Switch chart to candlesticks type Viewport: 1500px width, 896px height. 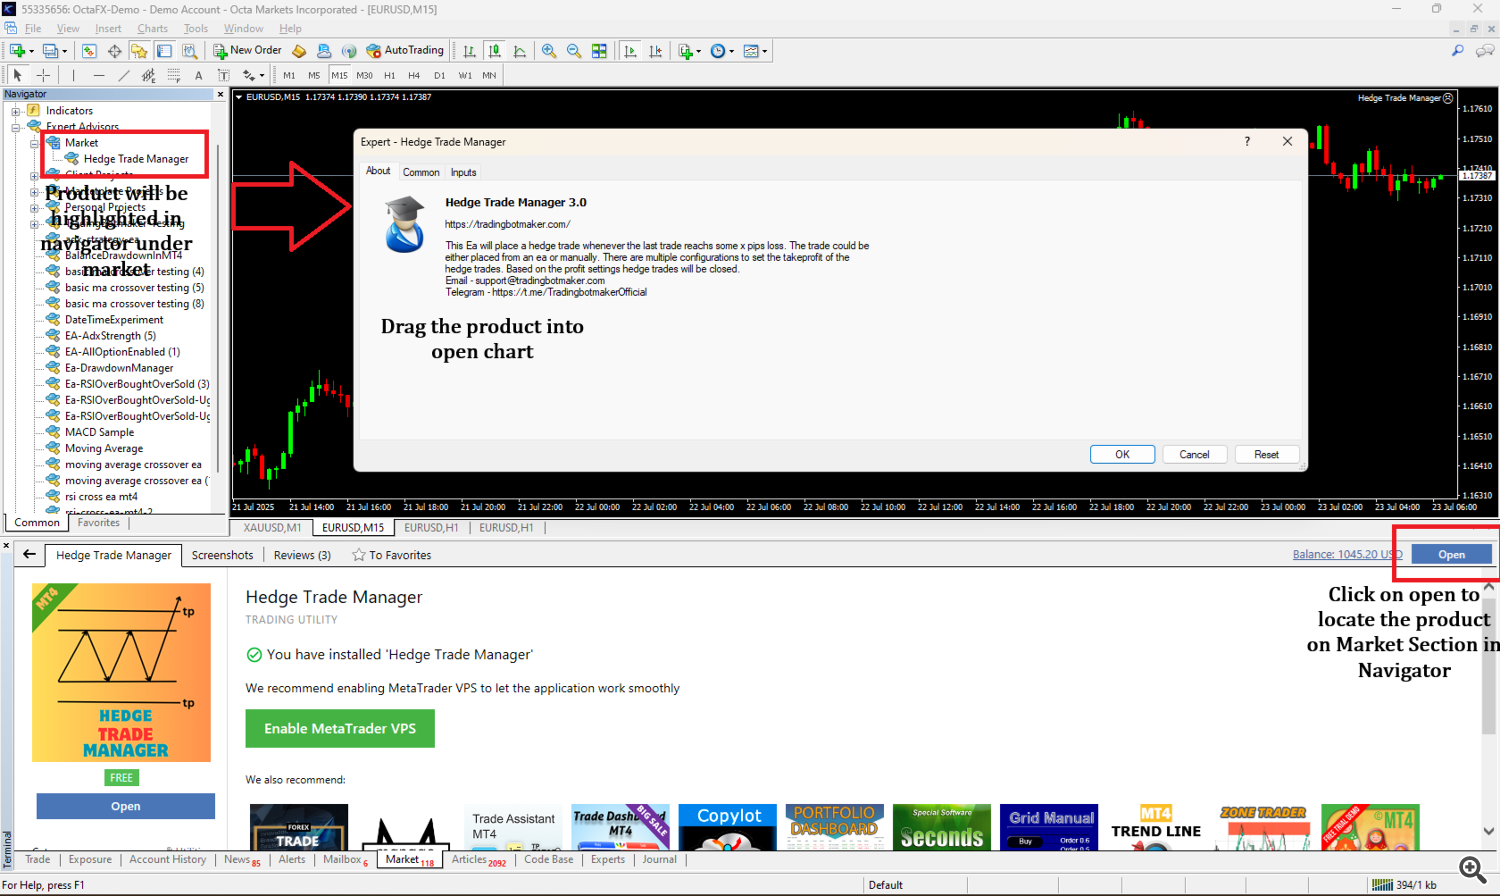point(494,51)
